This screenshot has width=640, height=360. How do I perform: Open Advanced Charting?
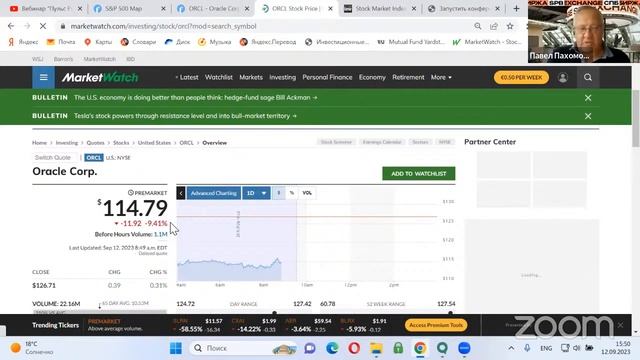tap(214, 193)
